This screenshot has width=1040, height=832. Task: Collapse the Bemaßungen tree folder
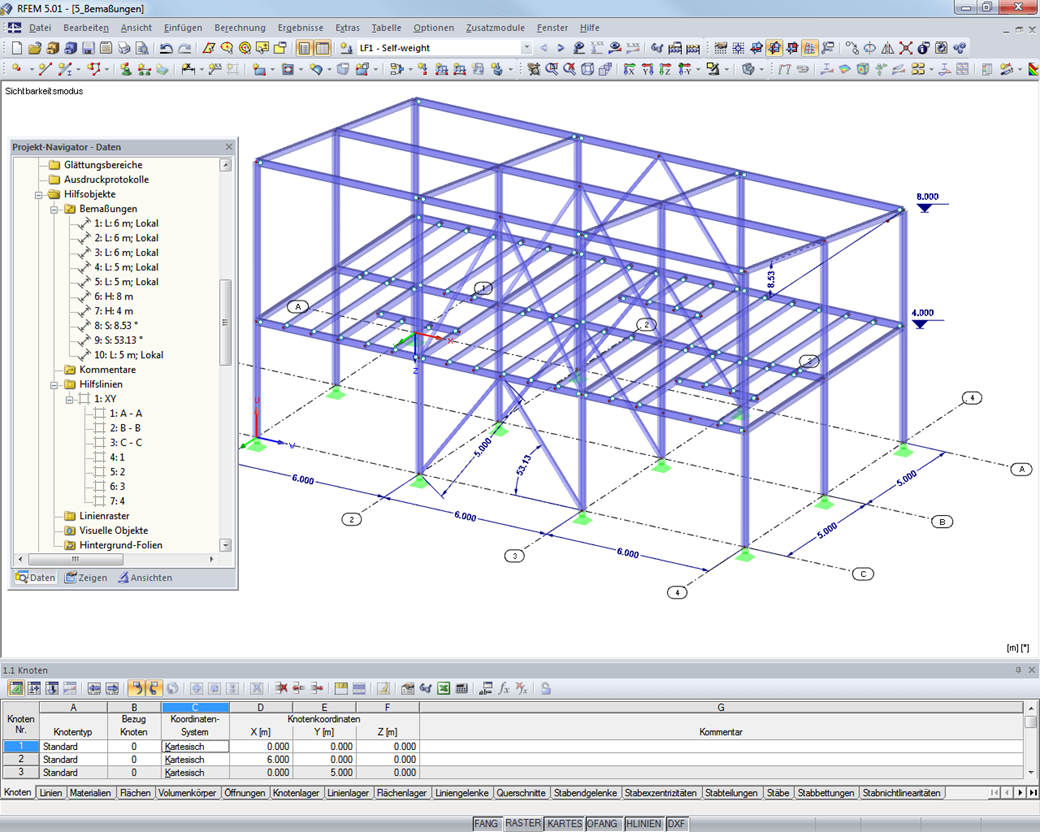click(54, 209)
